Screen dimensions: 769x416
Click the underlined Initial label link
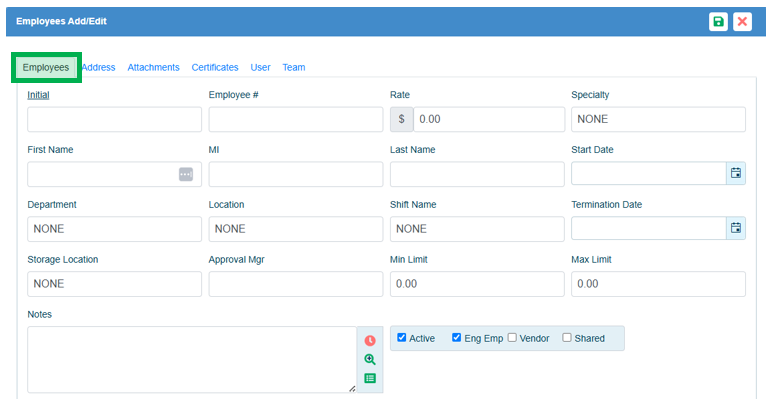[x=38, y=95]
